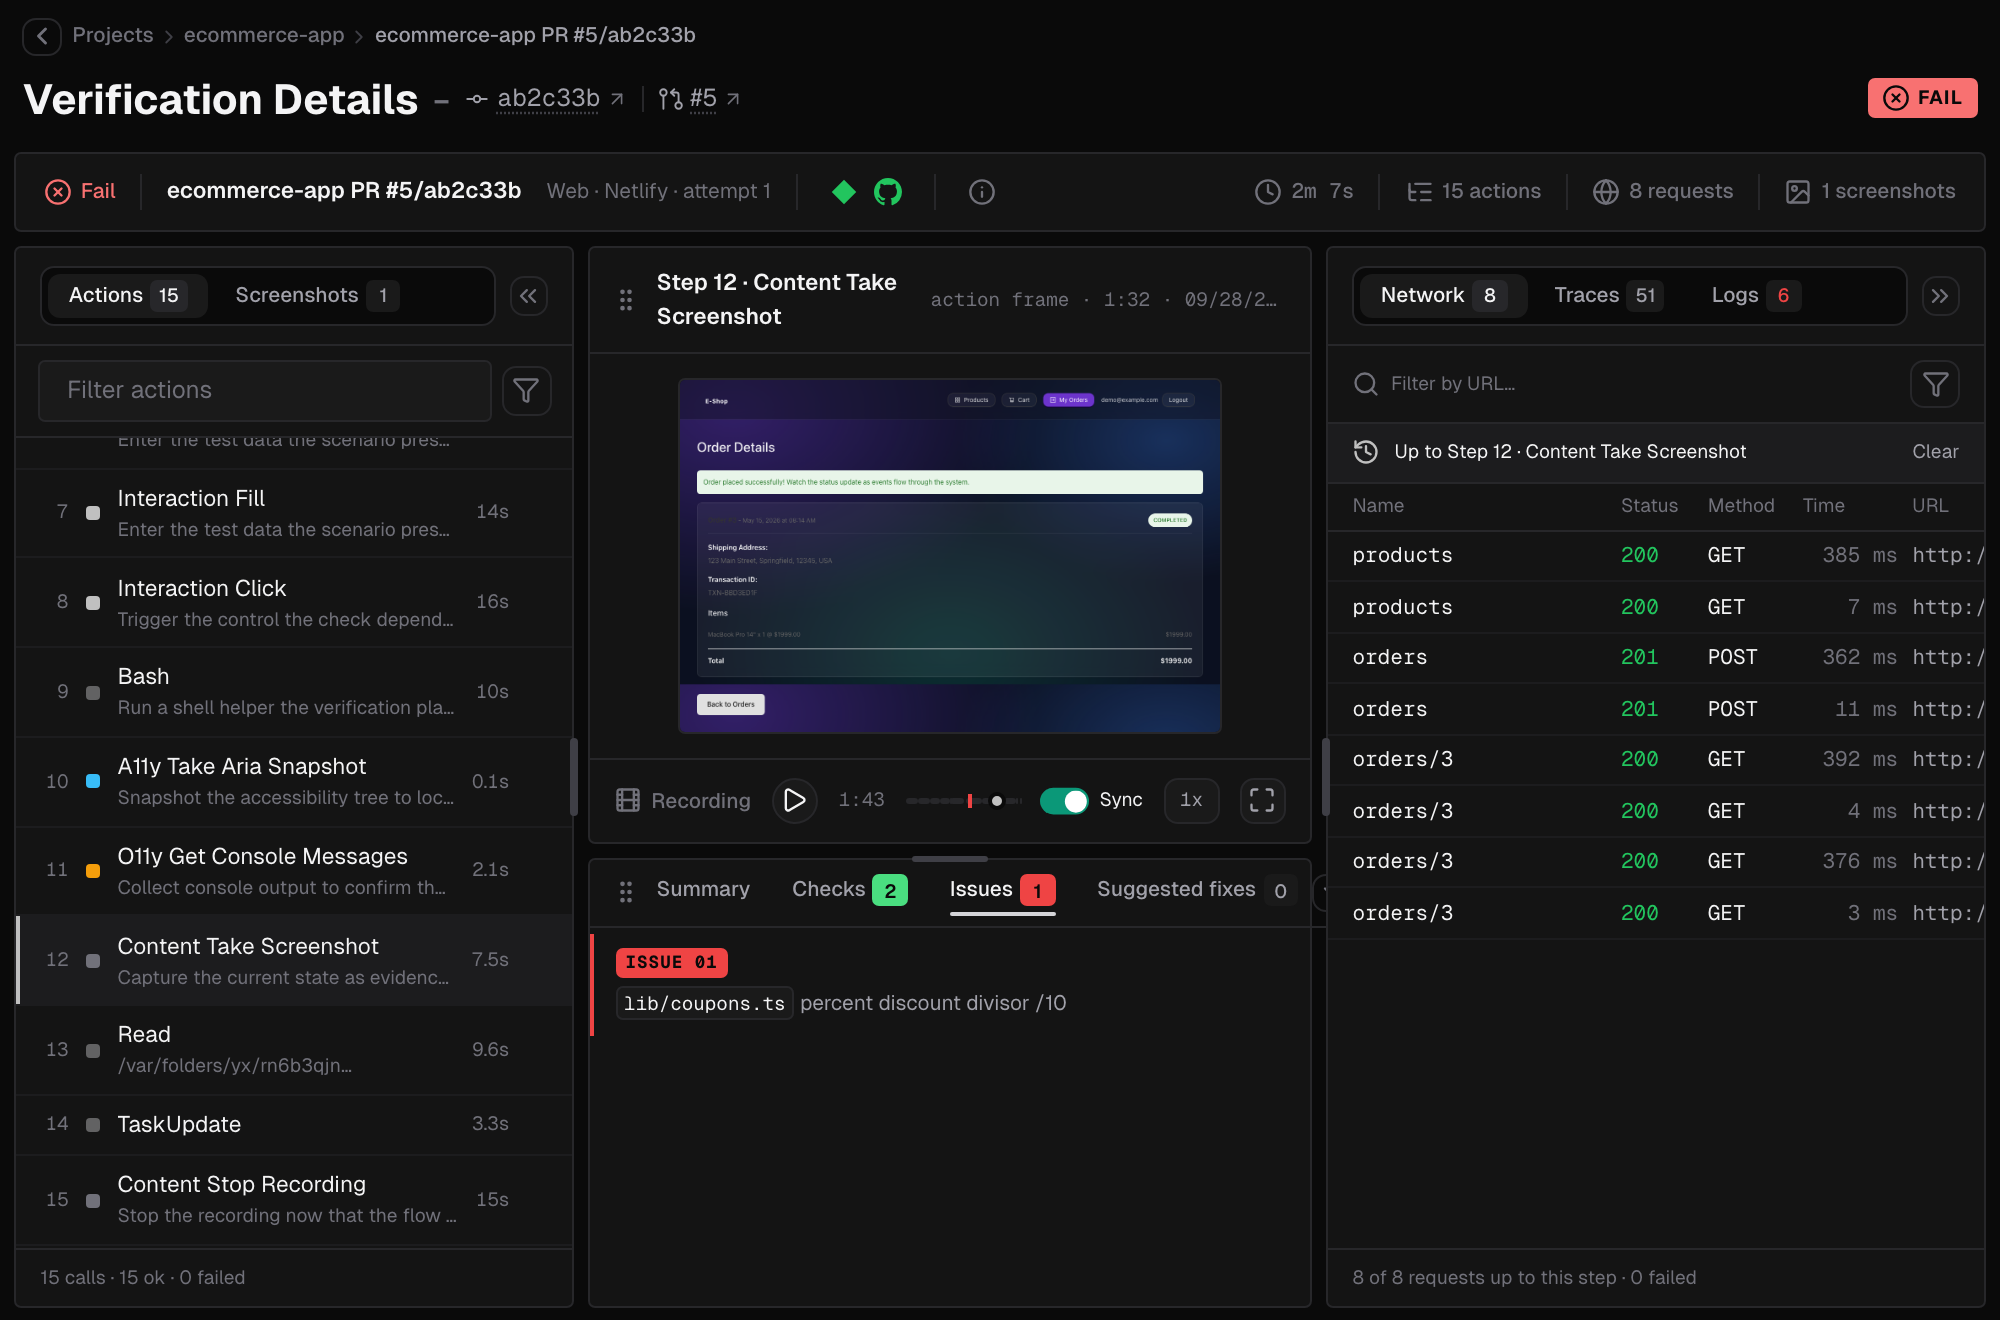2000x1320 pixels.
Task: Open the network filter funnel icon
Action: (1935, 384)
